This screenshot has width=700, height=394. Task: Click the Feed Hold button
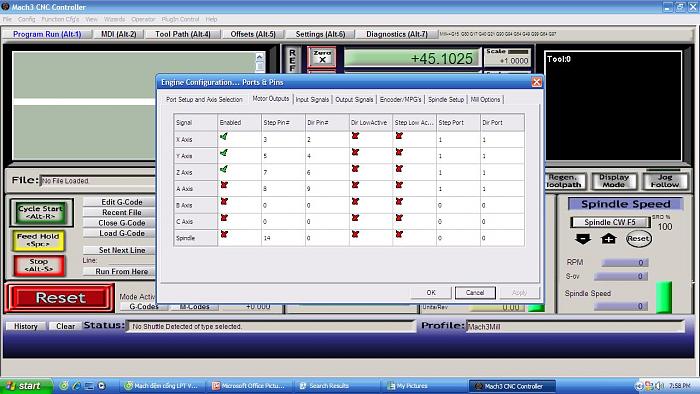pyautogui.click(x=38, y=240)
